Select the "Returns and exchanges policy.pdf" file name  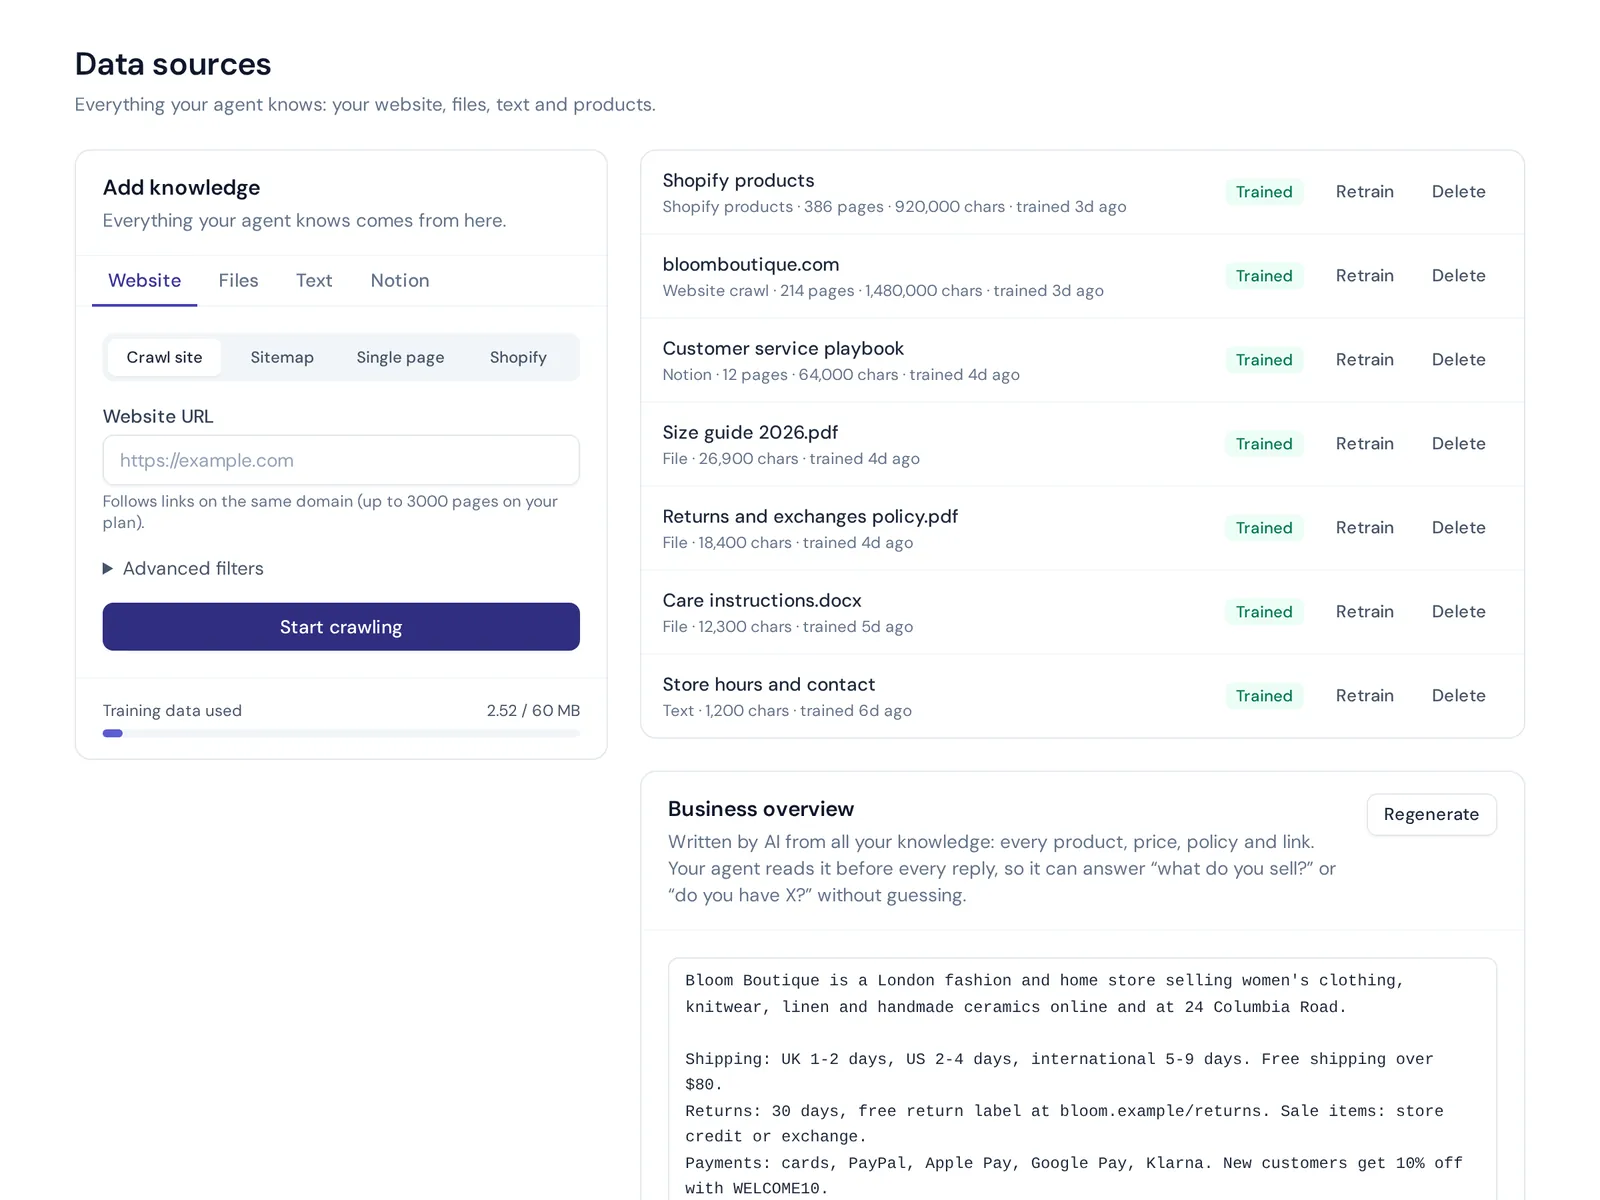(810, 517)
